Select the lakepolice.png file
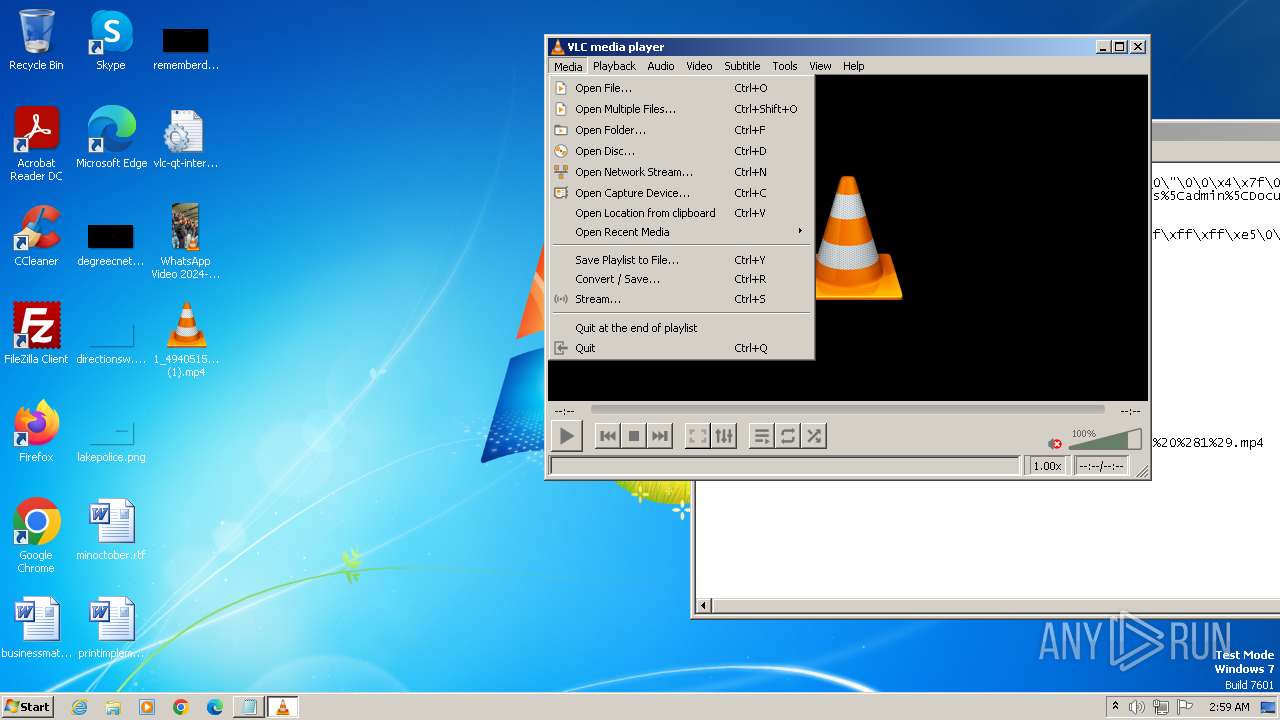The width and height of the screenshot is (1280, 720). point(111,440)
